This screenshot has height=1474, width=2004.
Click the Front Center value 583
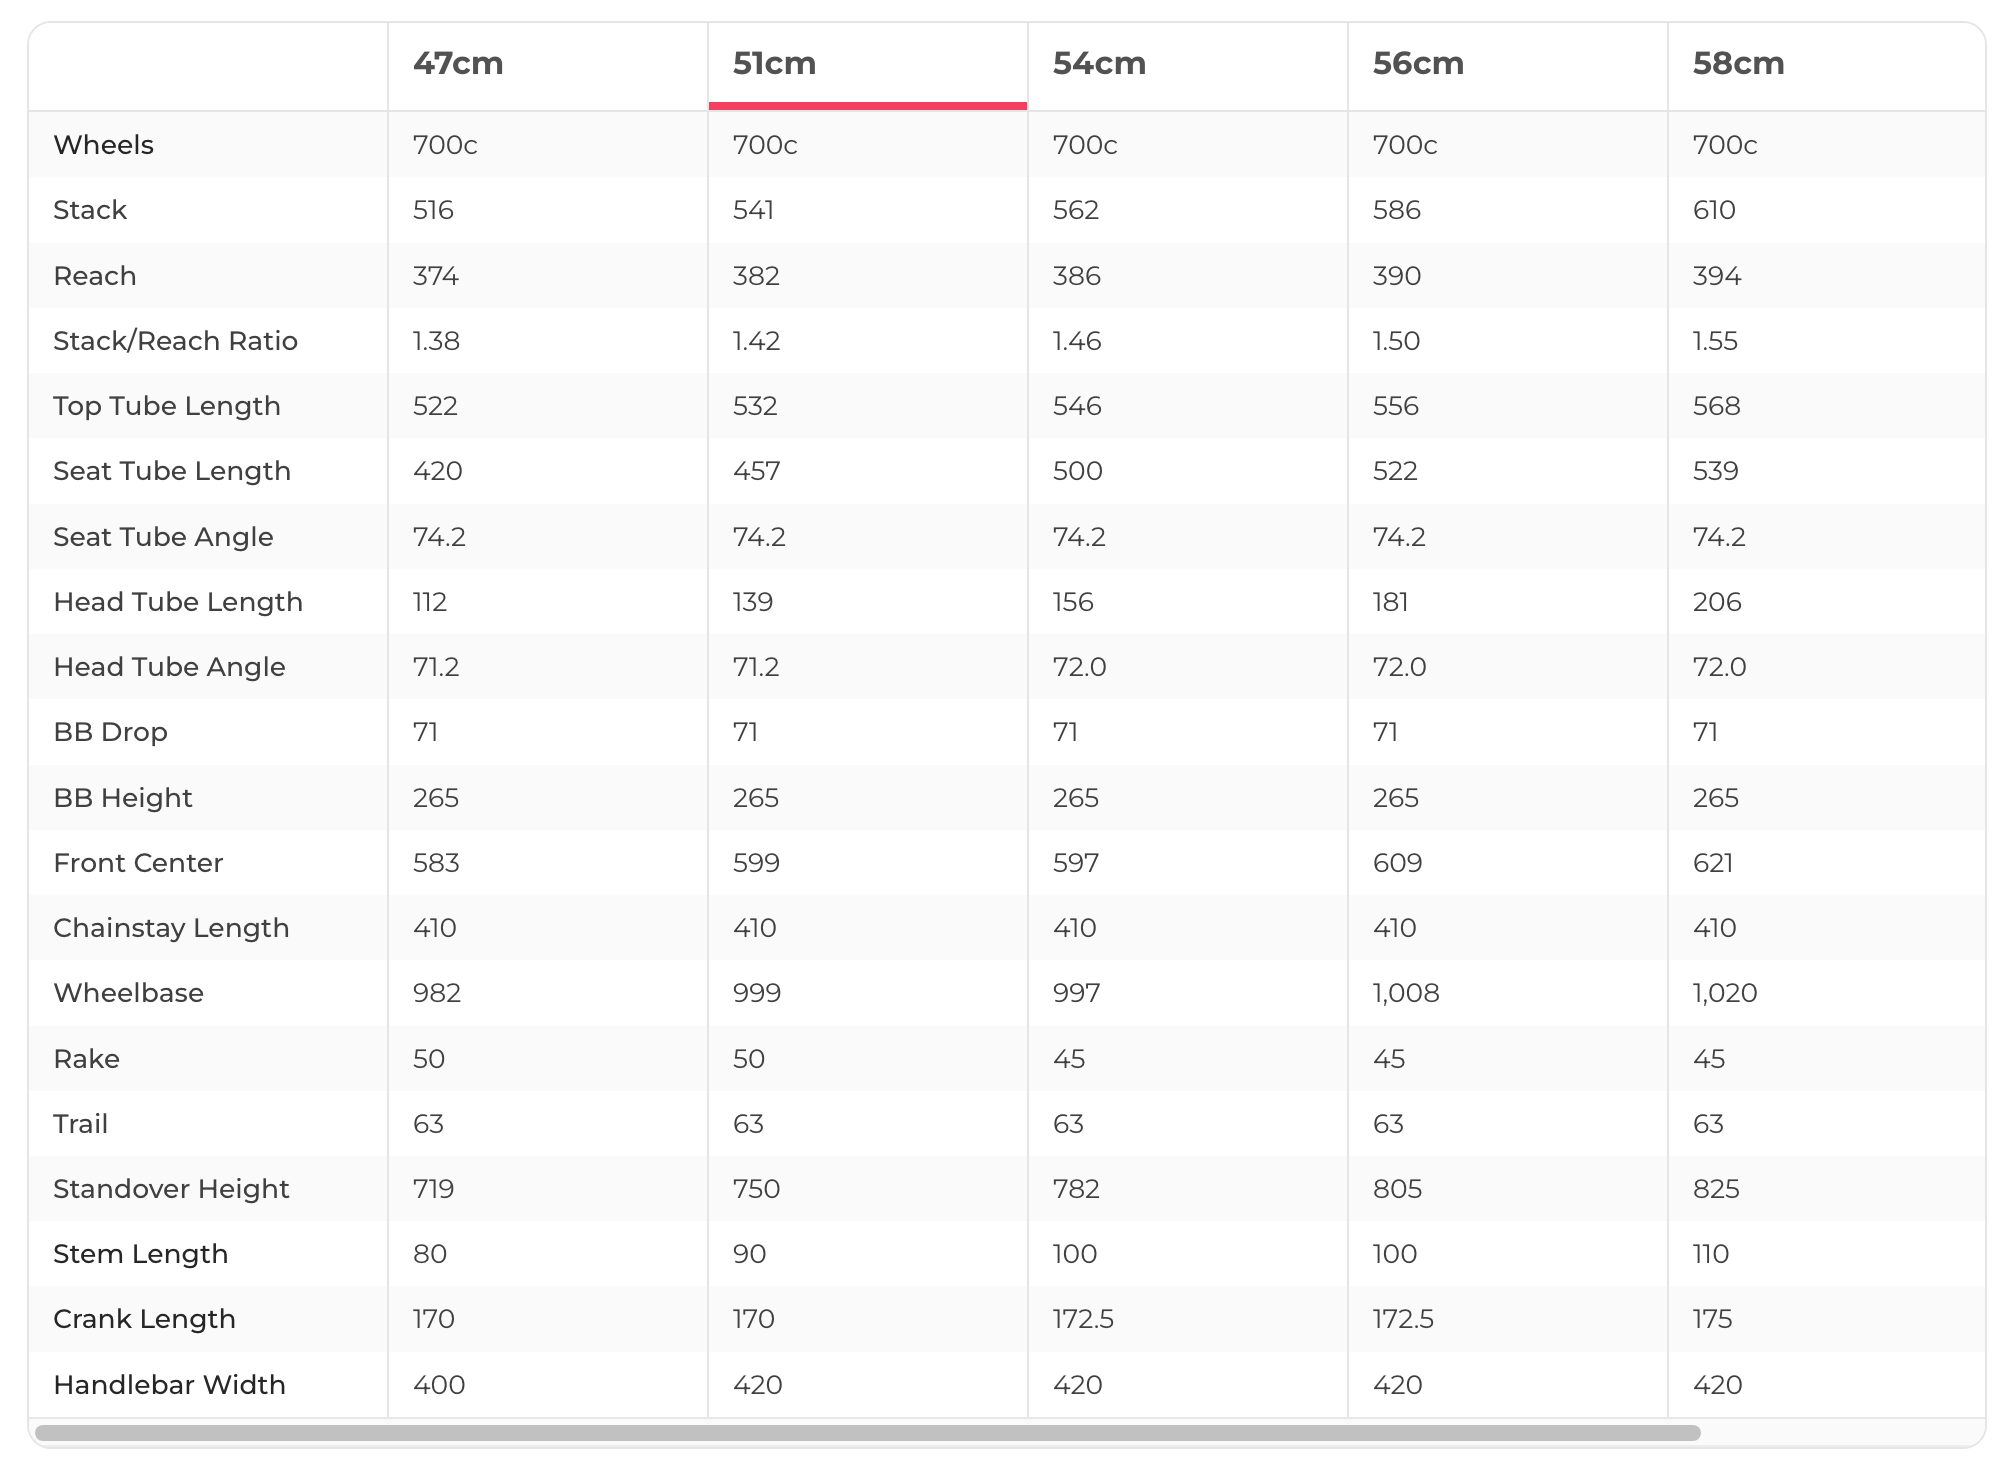click(436, 863)
